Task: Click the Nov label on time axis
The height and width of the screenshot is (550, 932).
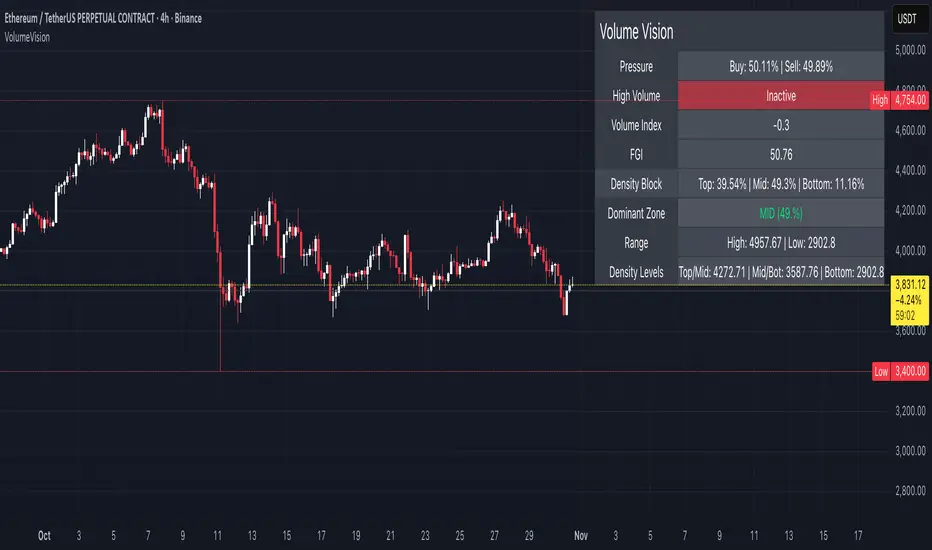Action: (x=581, y=534)
